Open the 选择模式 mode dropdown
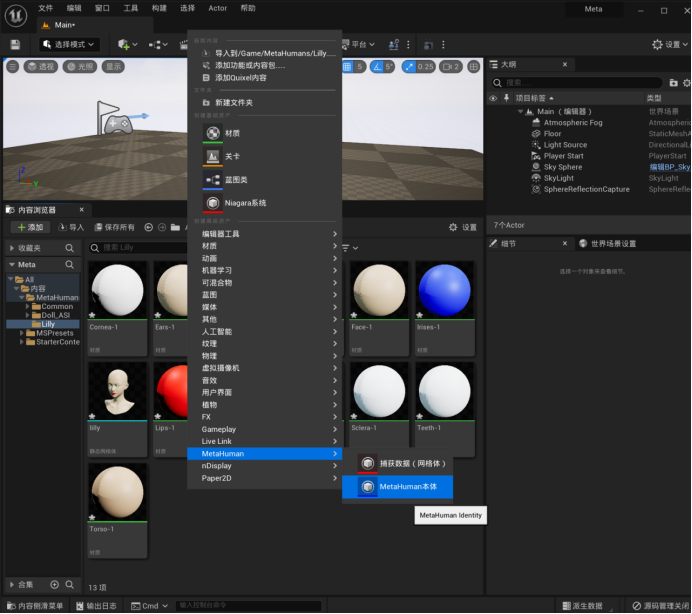Viewport: 692px width, 614px height. [69, 45]
